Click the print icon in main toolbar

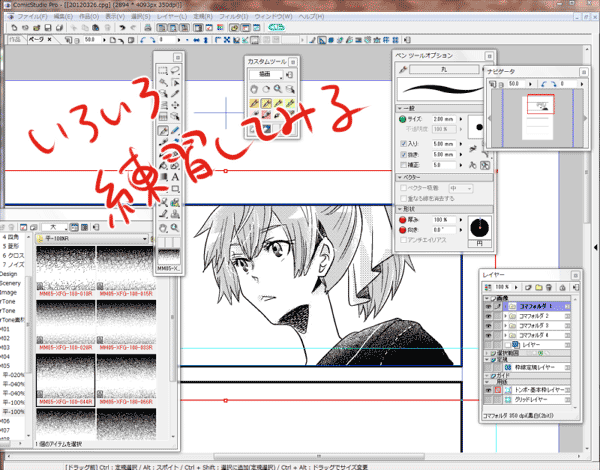coord(148,28)
